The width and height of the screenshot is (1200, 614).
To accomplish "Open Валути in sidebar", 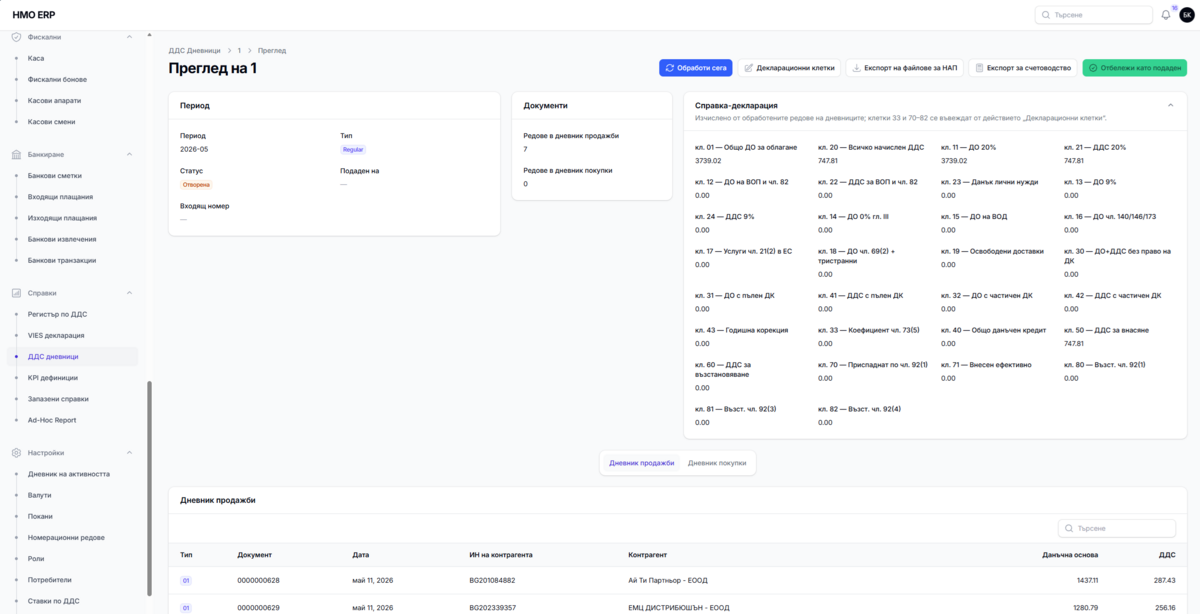I will [73, 495].
